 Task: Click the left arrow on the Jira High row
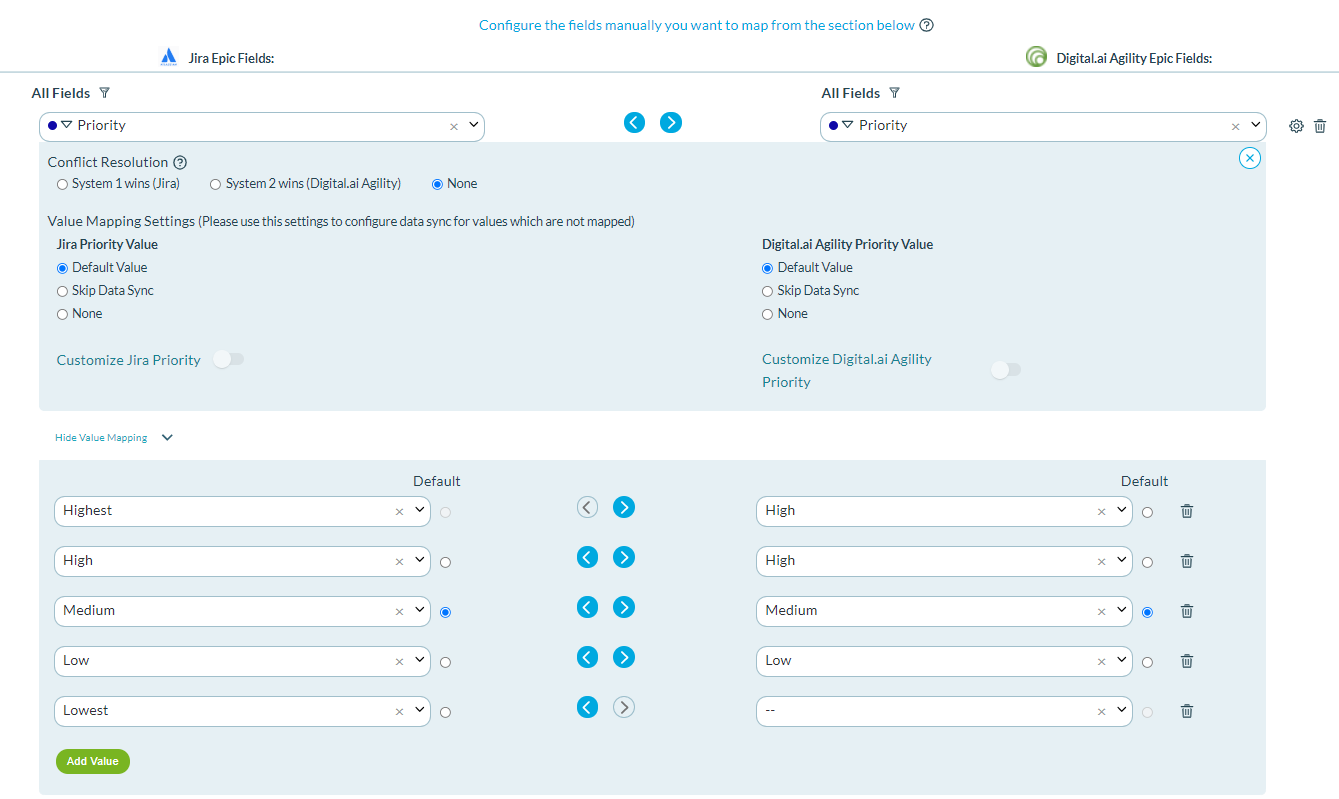pyautogui.click(x=587, y=557)
